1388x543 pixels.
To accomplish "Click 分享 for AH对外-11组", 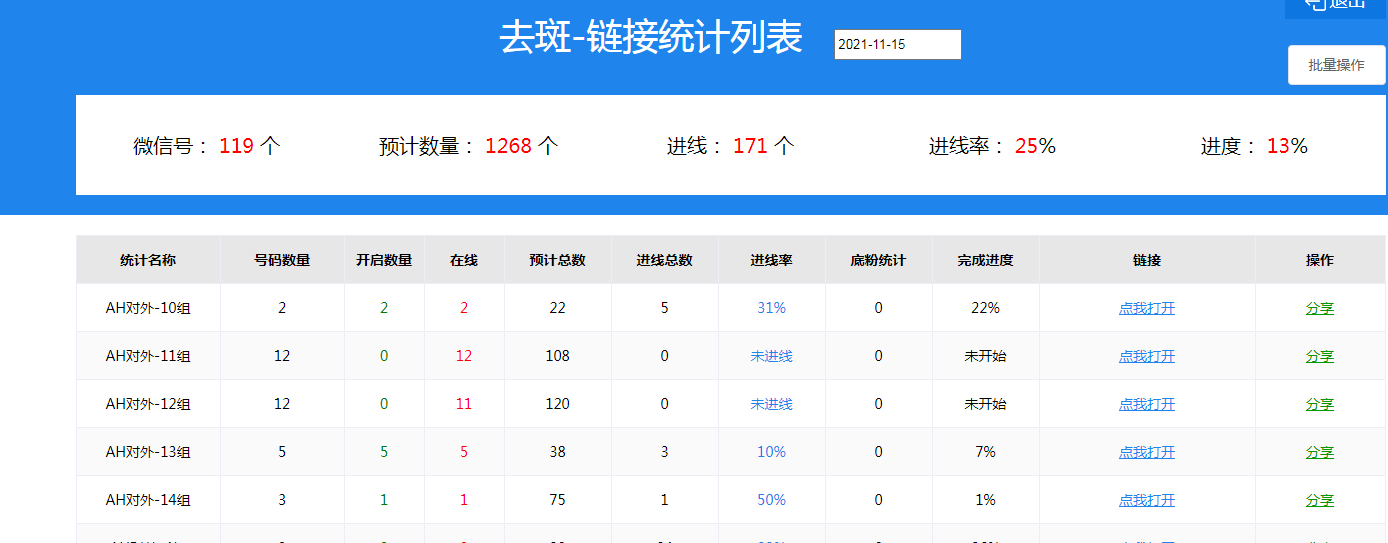I will tap(1320, 356).
